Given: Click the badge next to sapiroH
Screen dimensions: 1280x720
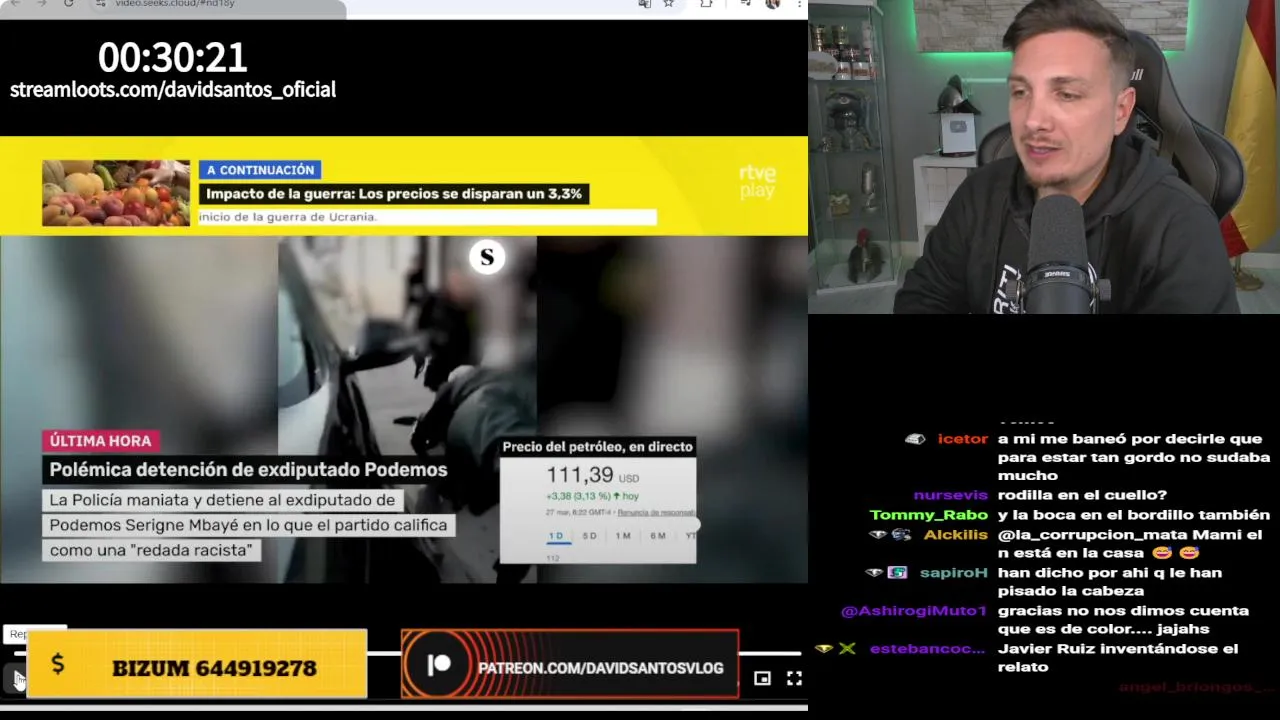Looking at the screenshot, I should tap(897, 573).
